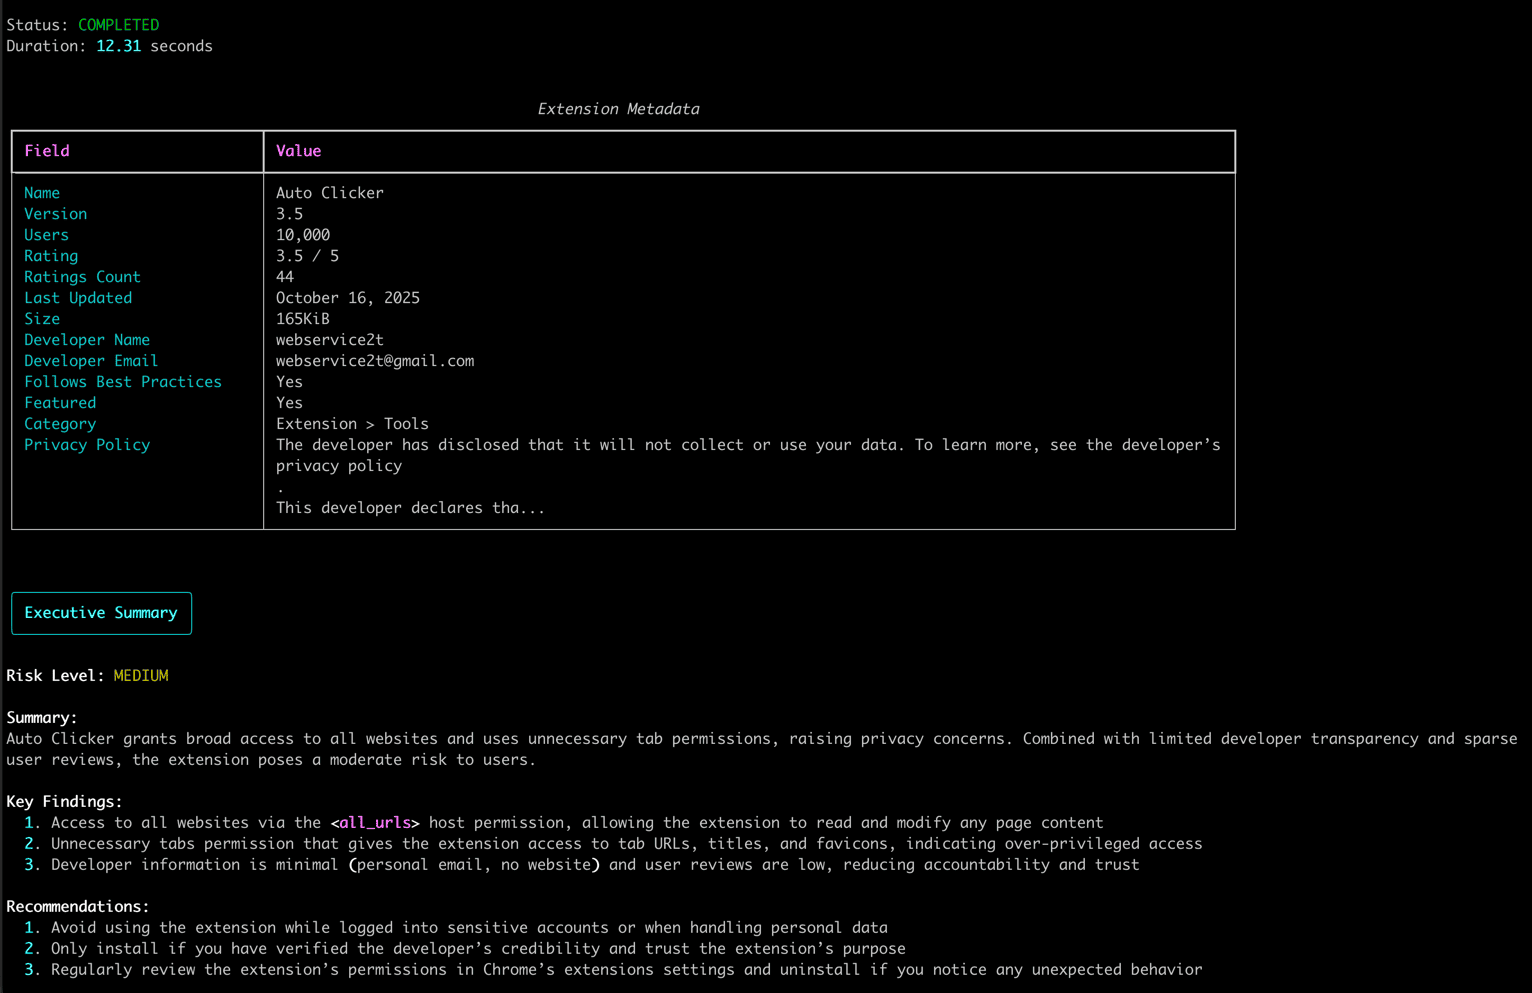The width and height of the screenshot is (1532, 993).
Task: Click the Value column header
Action: tap(298, 151)
